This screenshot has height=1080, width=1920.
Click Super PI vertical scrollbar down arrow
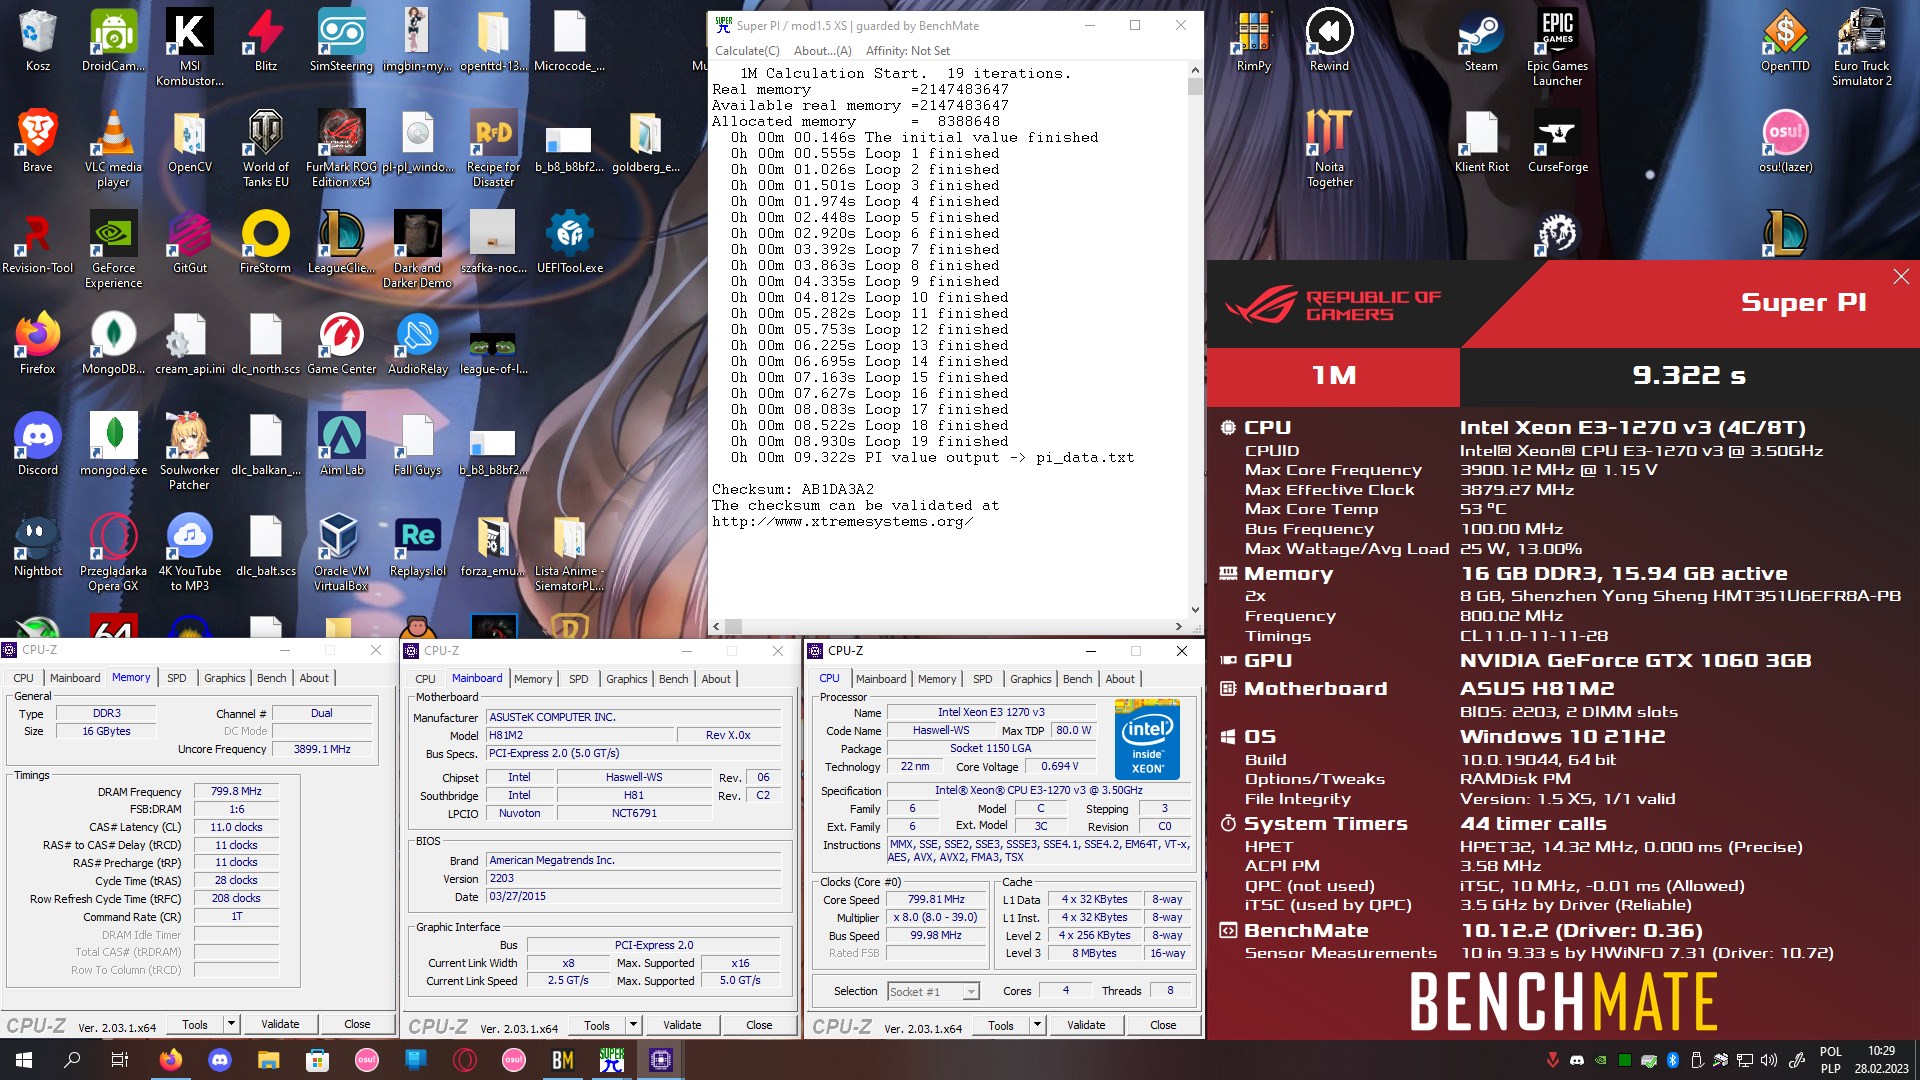(1195, 610)
